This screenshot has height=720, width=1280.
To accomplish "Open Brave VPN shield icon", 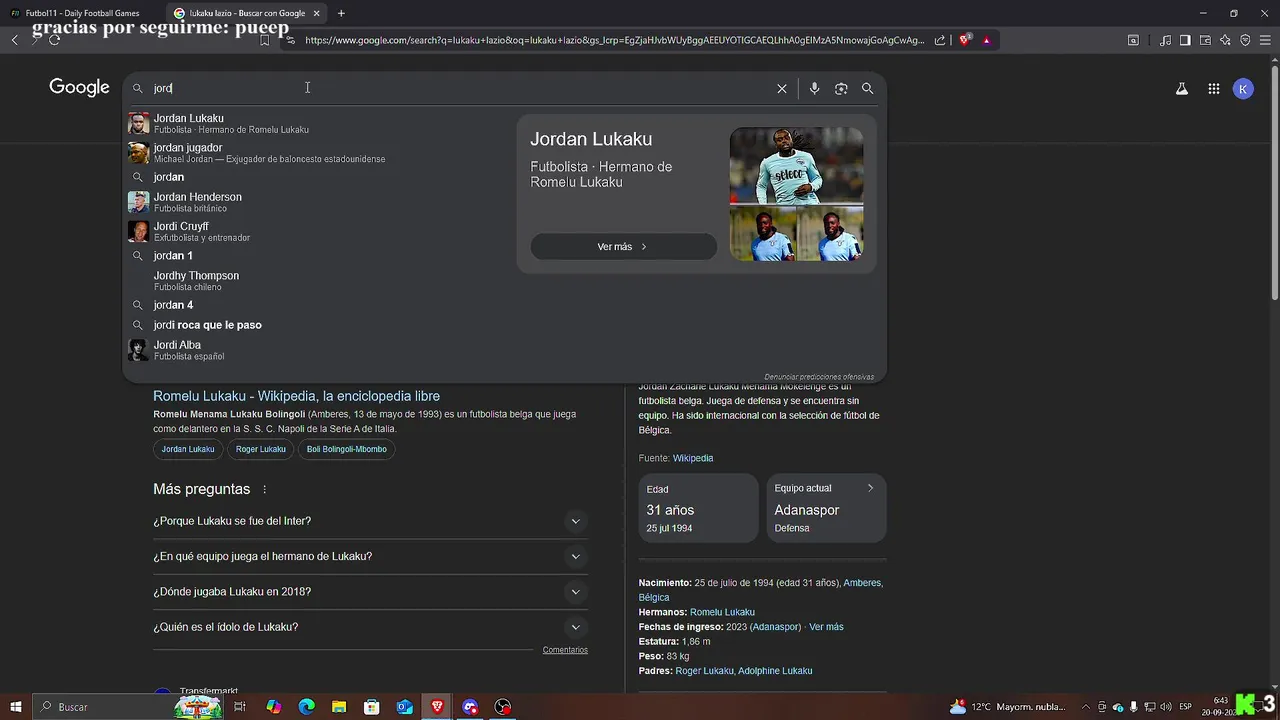I will [x=1245, y=40].
